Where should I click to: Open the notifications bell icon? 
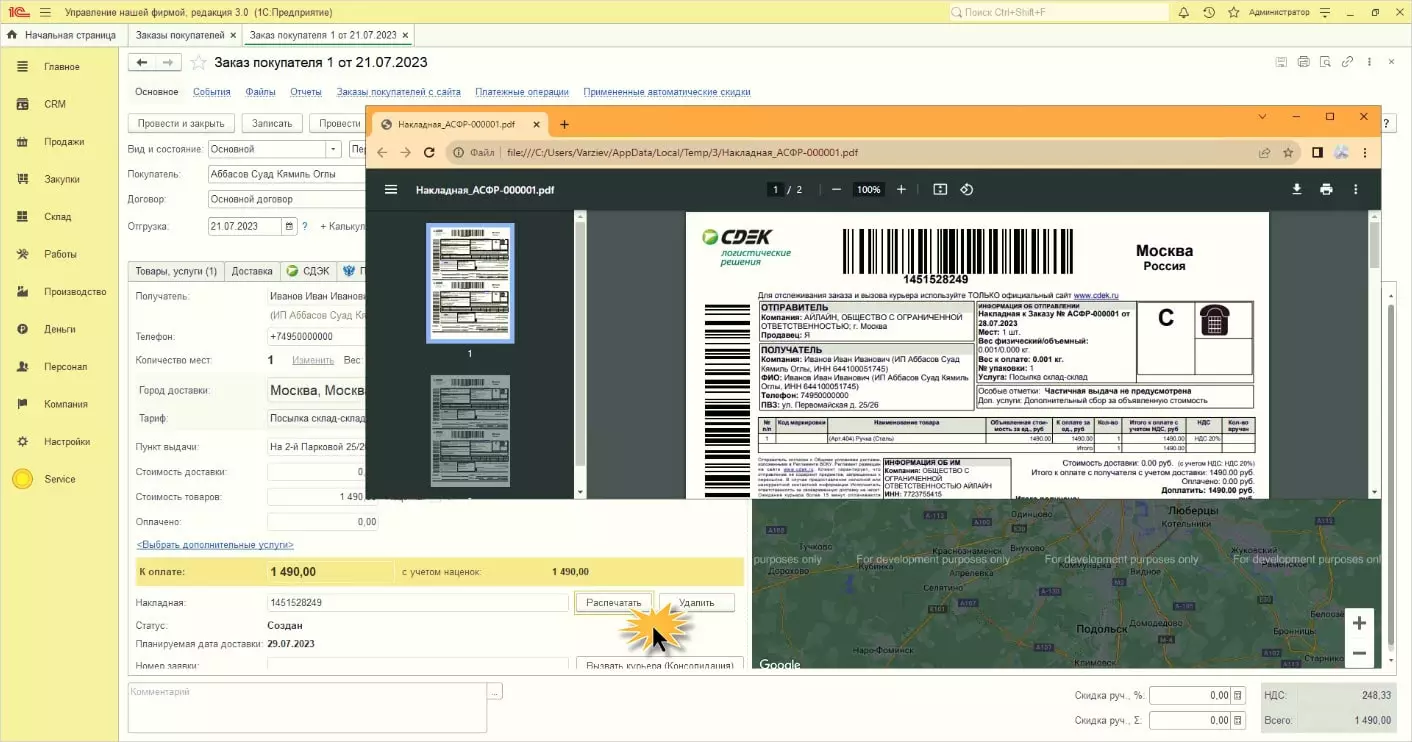click(x=1184, y=12)
